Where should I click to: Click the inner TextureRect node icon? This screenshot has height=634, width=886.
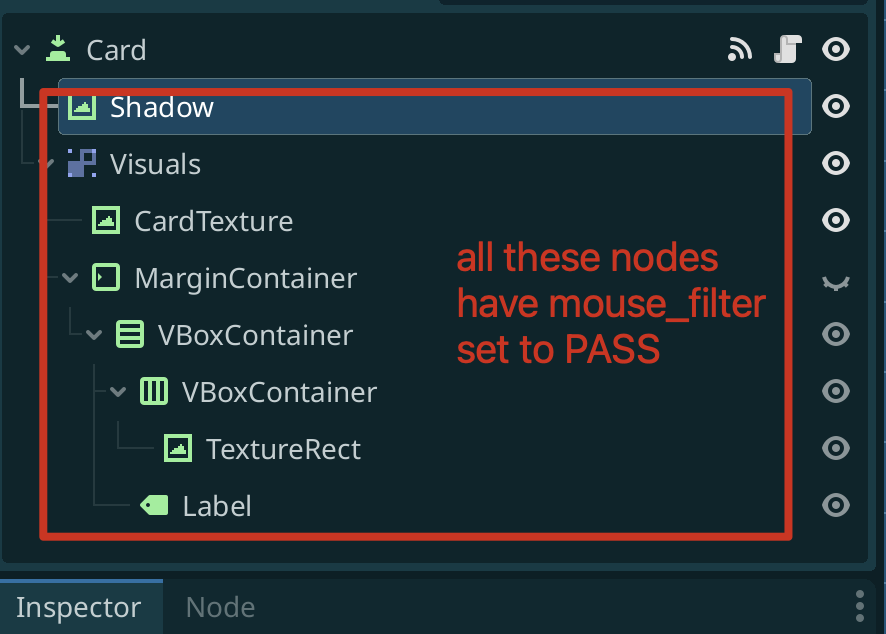click(178, 448)
